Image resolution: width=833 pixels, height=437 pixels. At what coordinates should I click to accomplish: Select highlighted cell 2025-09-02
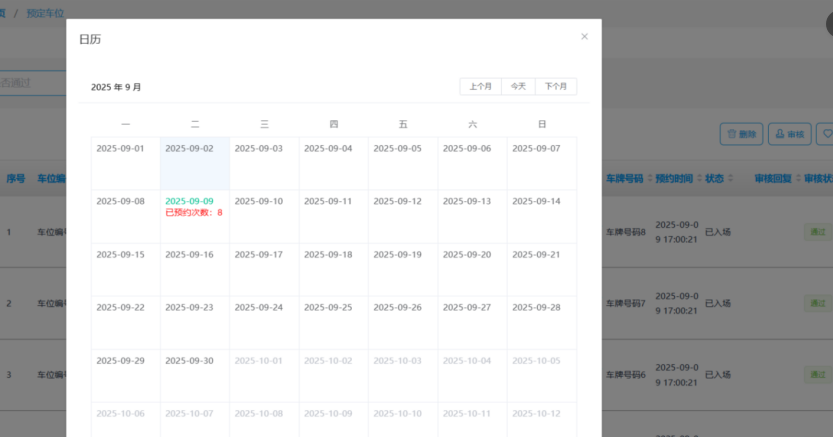(195, 164)
